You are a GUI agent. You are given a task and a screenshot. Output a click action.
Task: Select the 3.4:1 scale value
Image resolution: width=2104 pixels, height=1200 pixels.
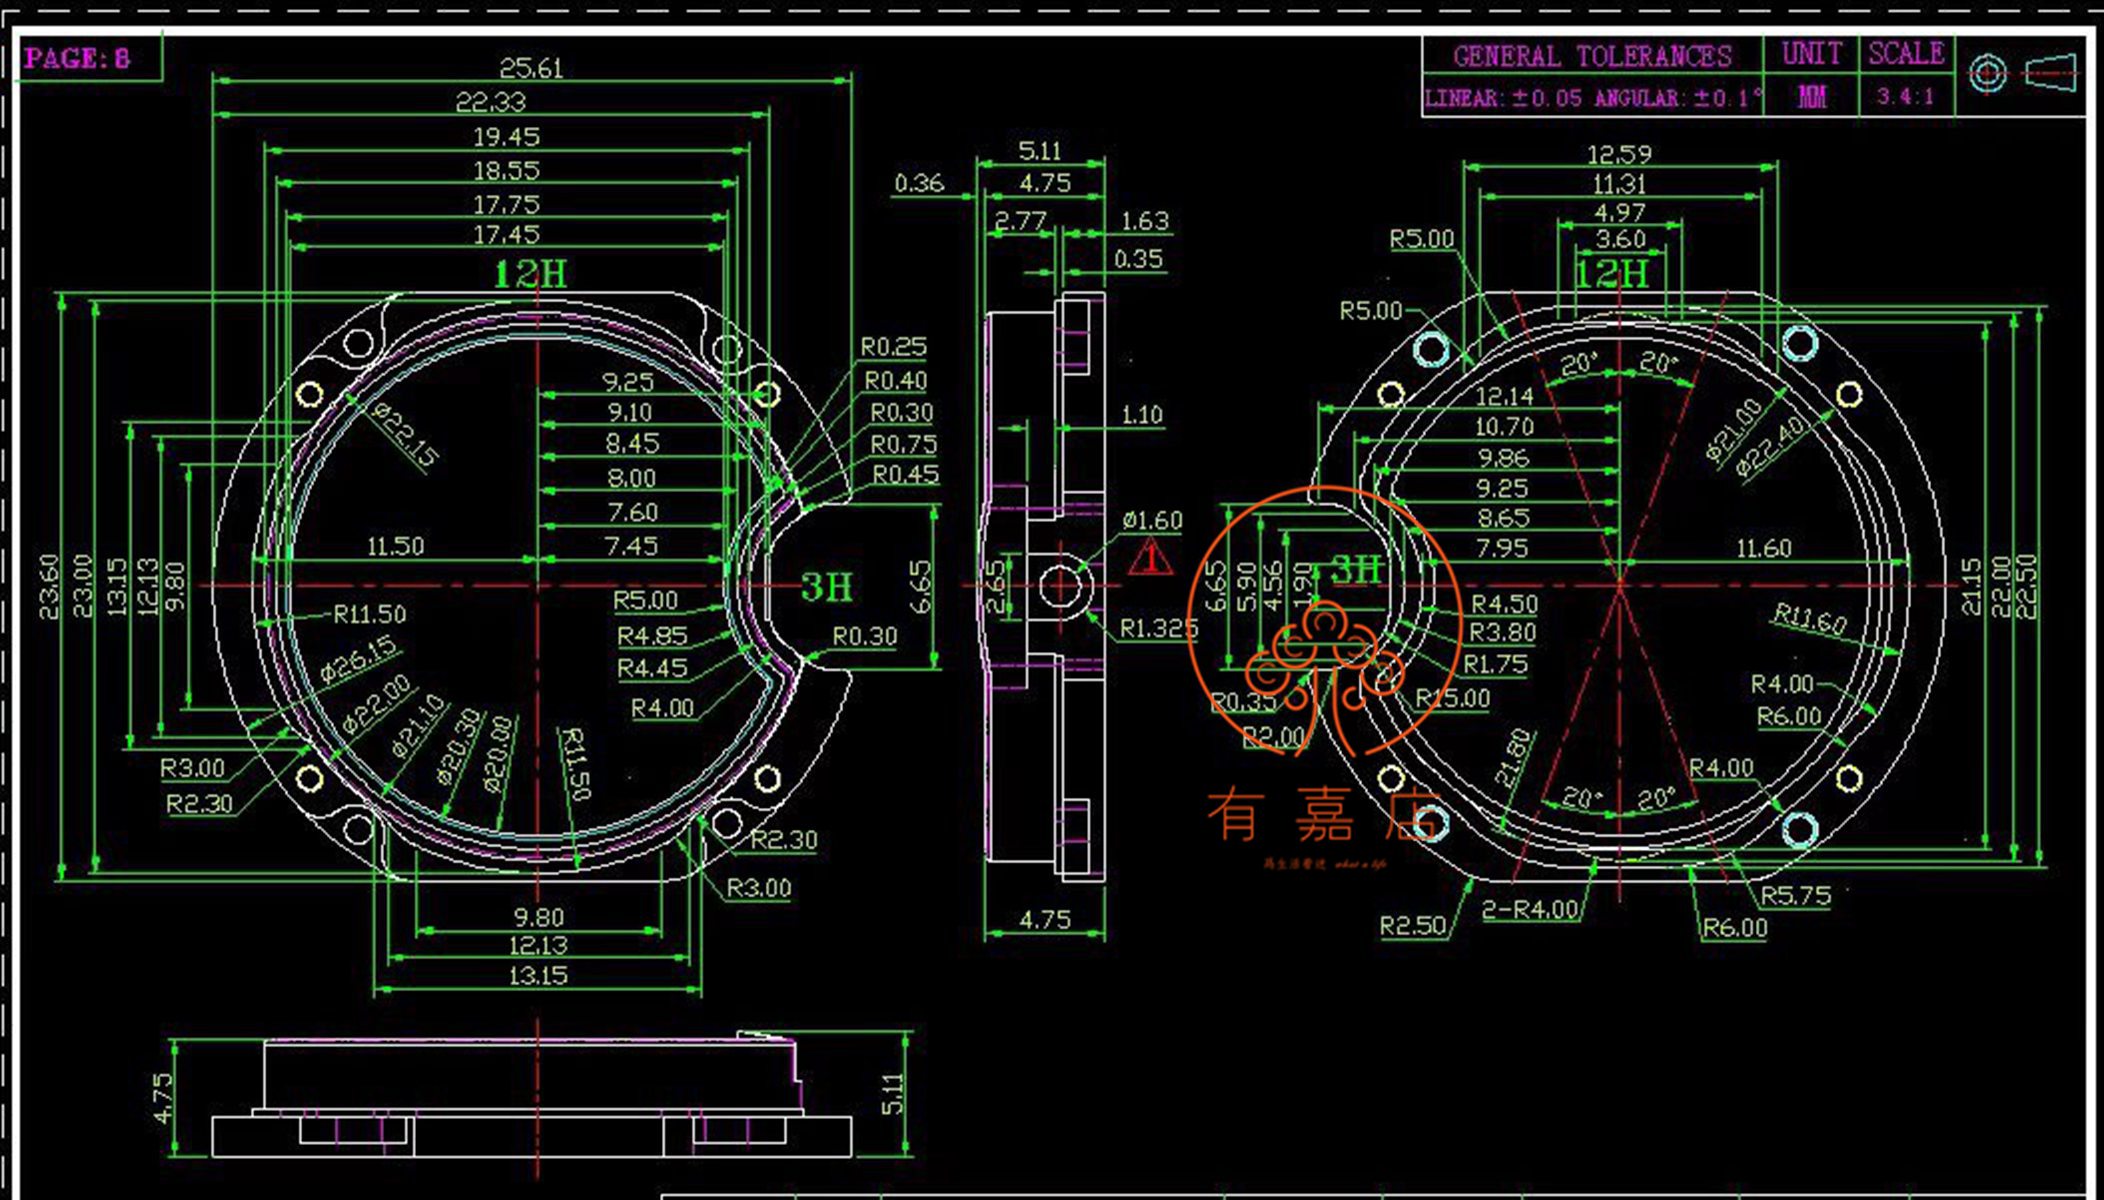tap(1905, 97)
